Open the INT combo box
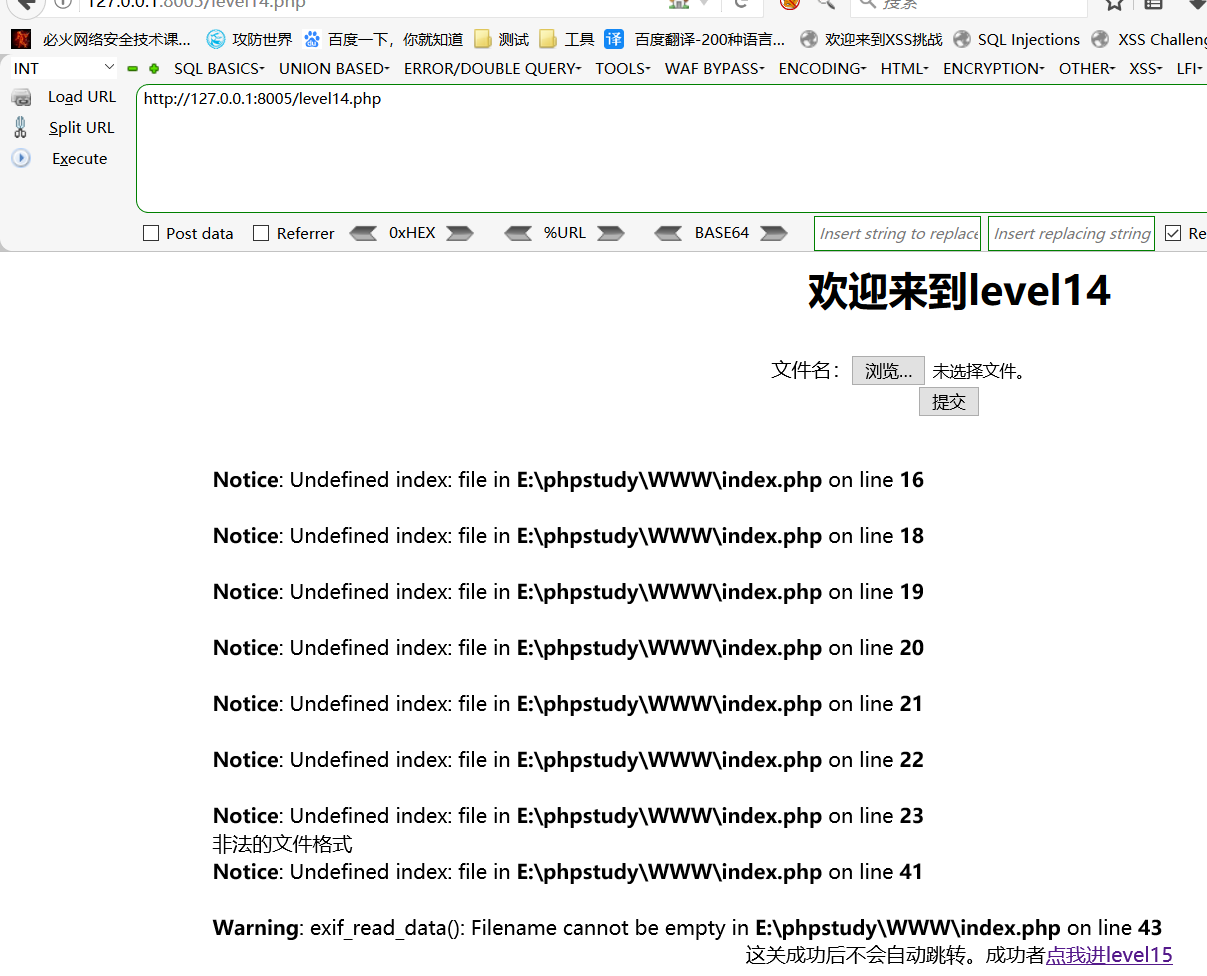Viewport: 1207px width, 976px height. 63,68
